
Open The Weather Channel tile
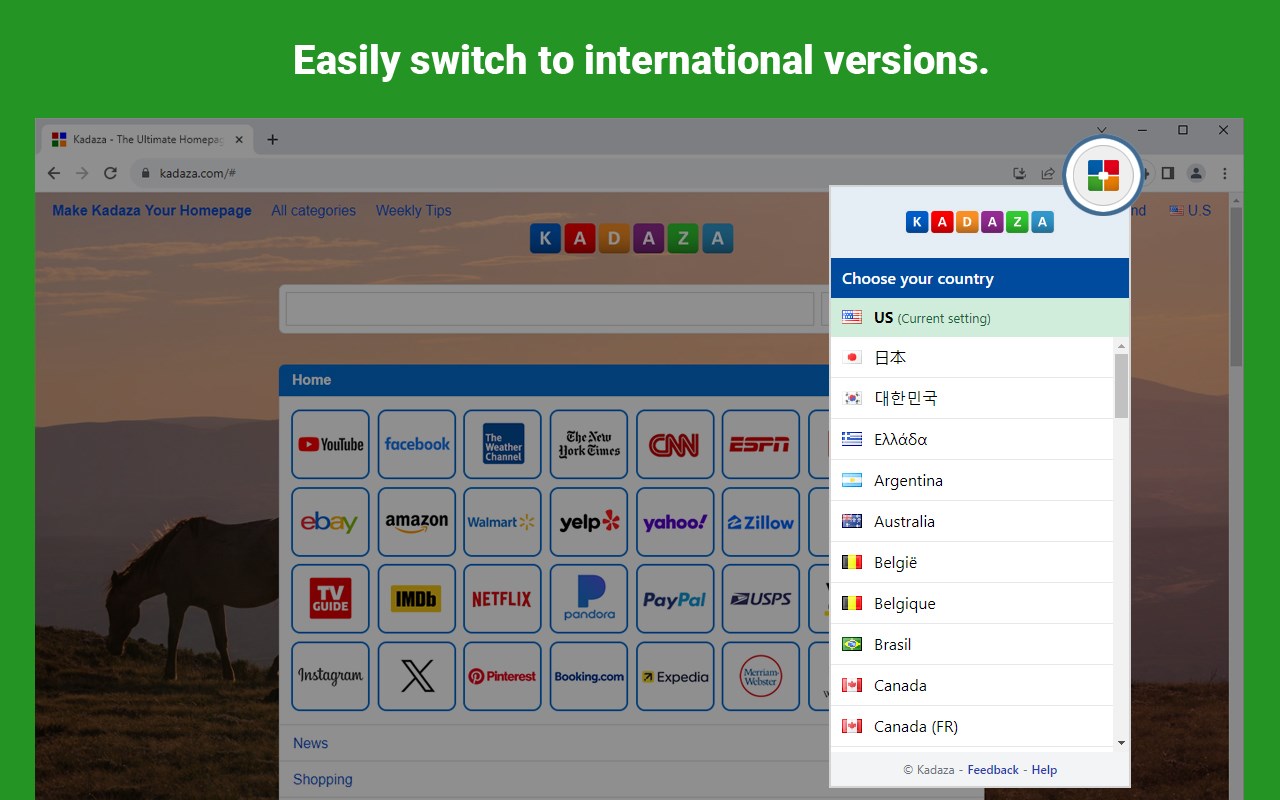[x=502, y=444]
